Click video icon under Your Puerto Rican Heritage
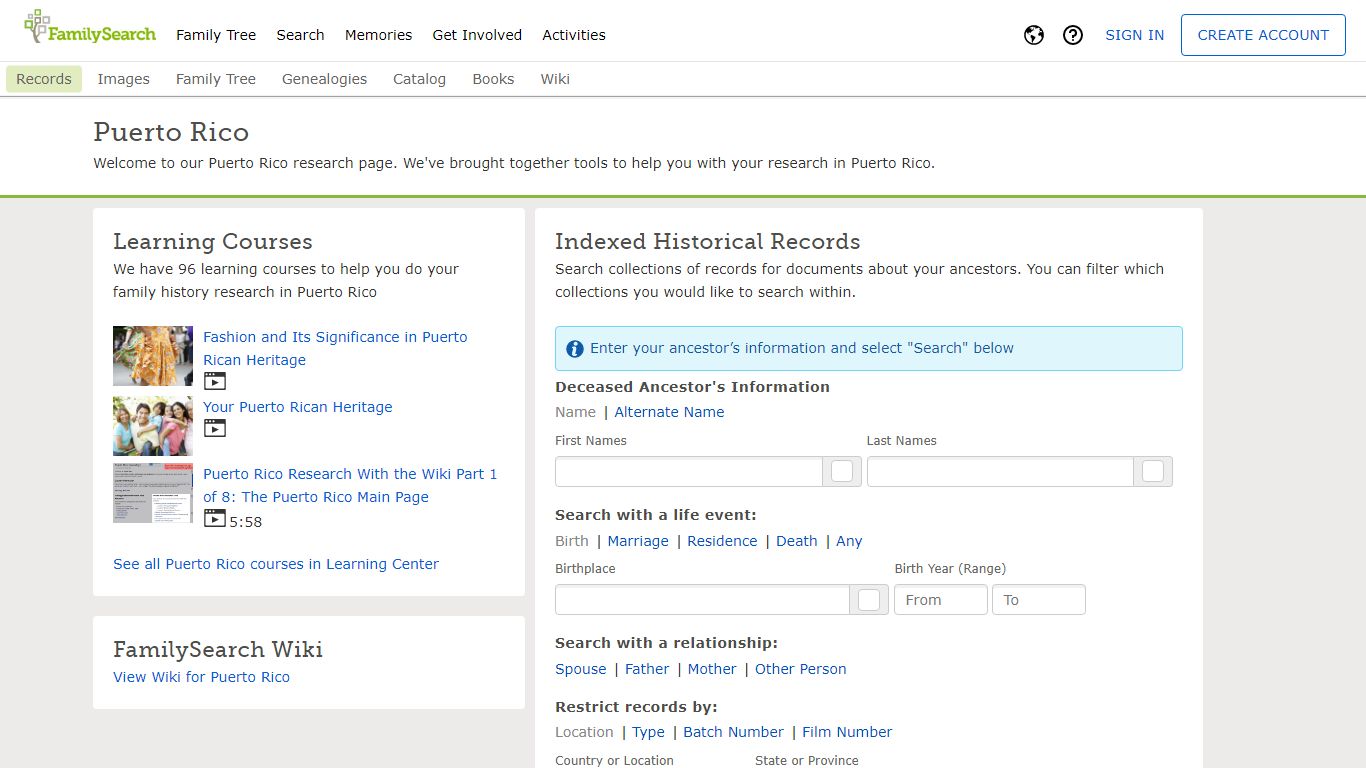This screenshot has width=1366, height=768. pyautogui.click(x=214, y=428)
